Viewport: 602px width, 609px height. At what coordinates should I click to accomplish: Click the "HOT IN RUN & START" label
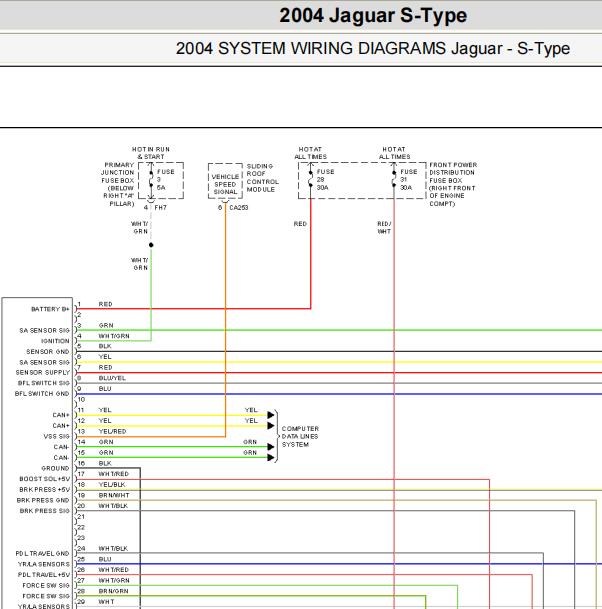coord(151,153)
